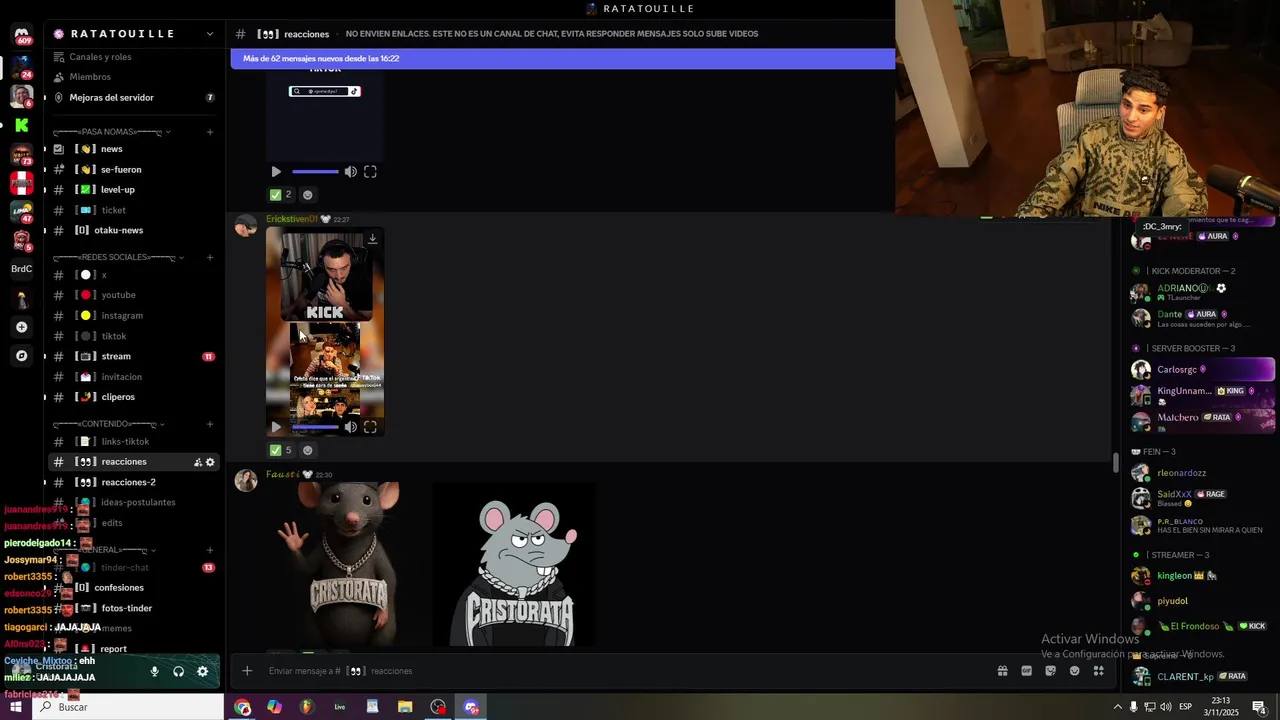Collapse the CONTENIDO category
This screenshot has width=1280, height=720.
108,424
